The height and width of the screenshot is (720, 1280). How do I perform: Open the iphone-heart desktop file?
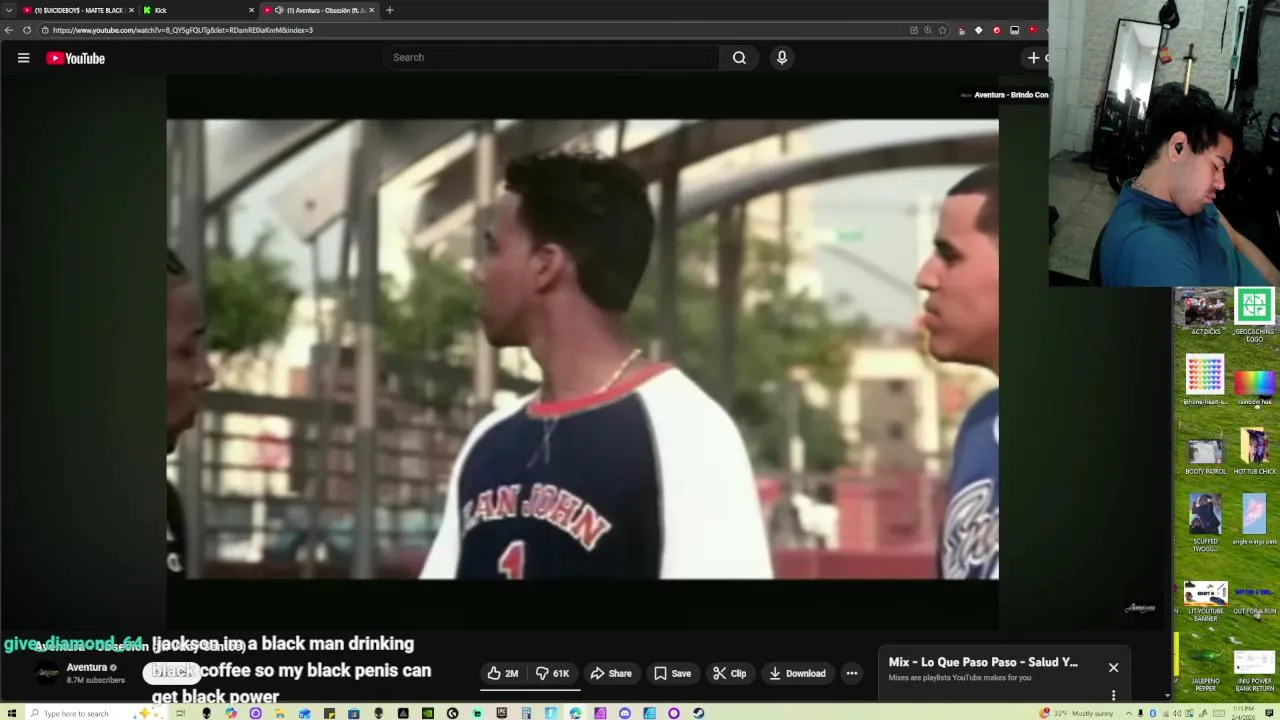(1205, 380)
